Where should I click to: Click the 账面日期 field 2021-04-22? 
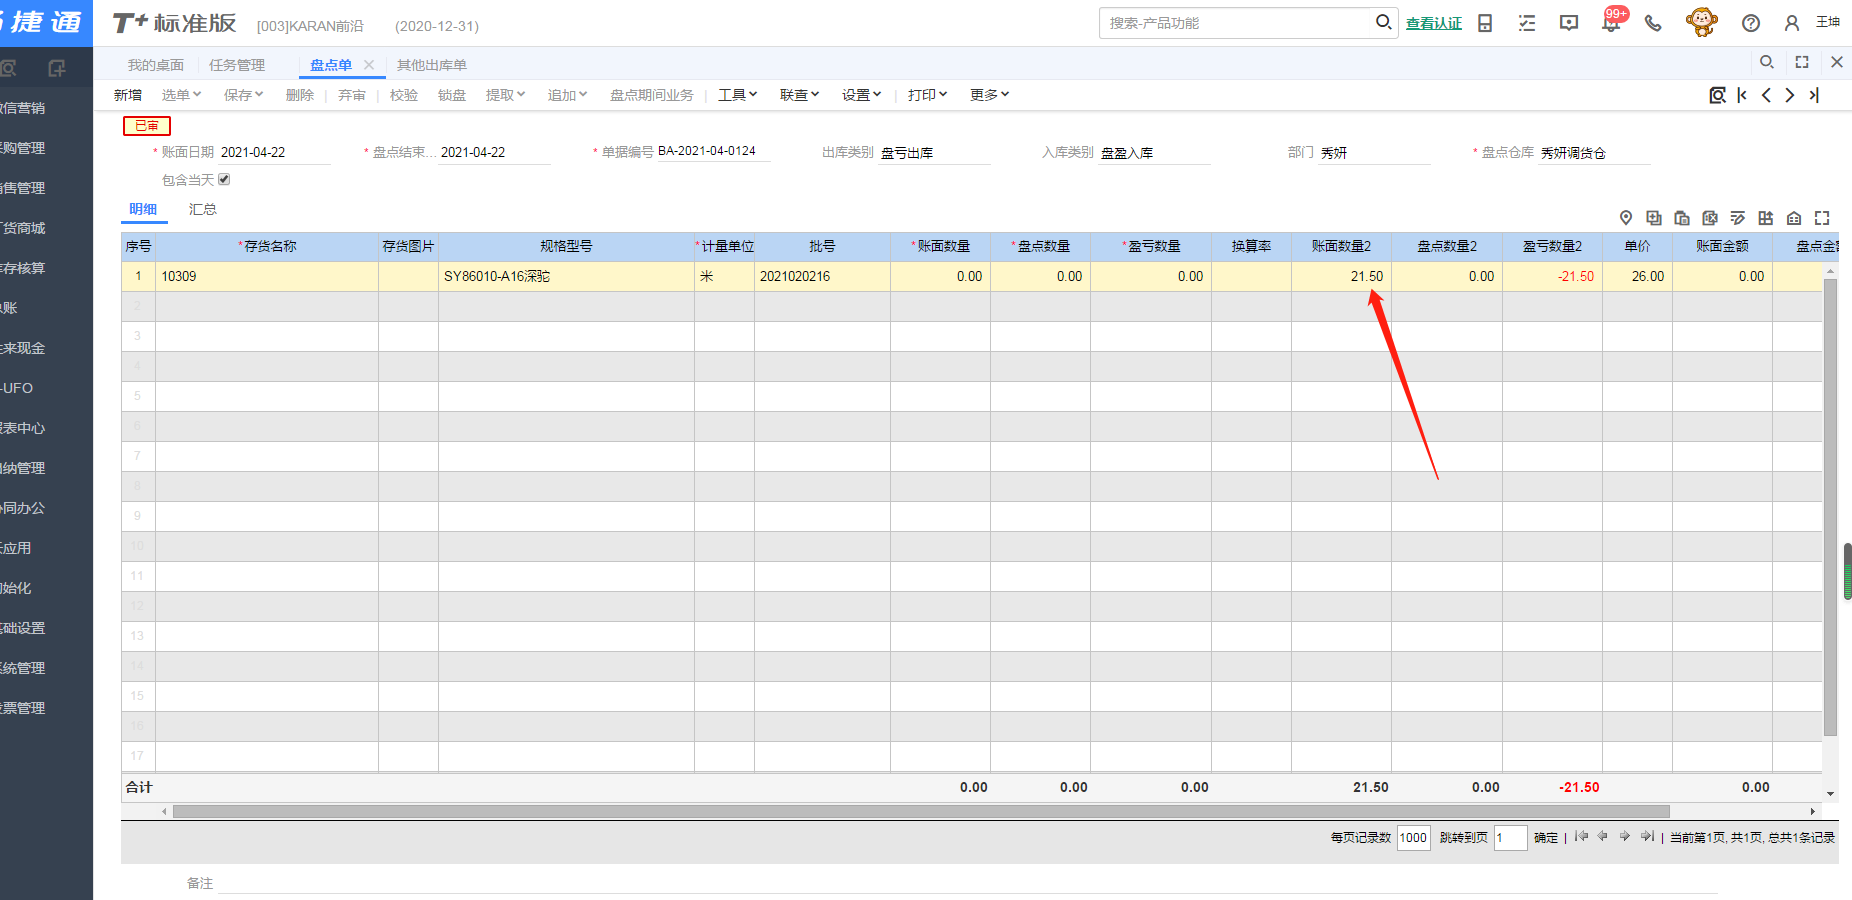tap(274, 152)
